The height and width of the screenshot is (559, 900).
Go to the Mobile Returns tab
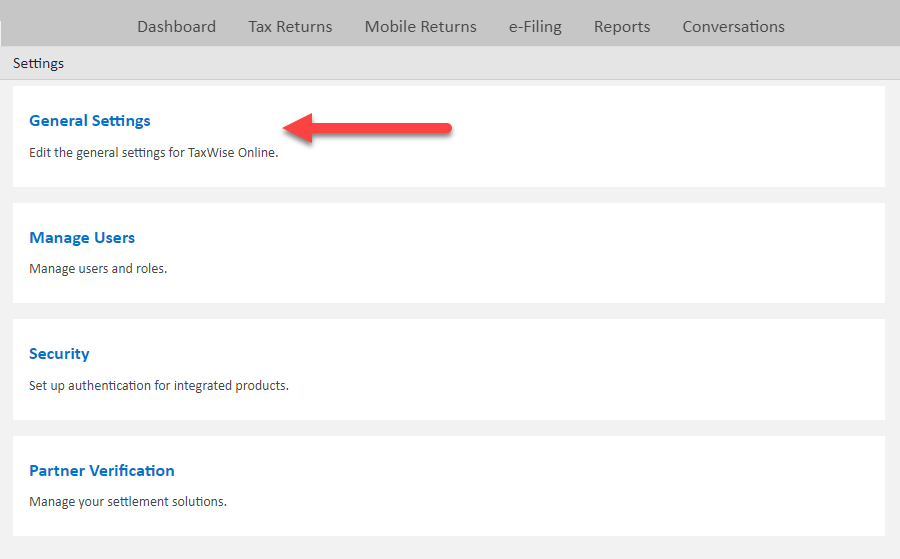[420, 27]
